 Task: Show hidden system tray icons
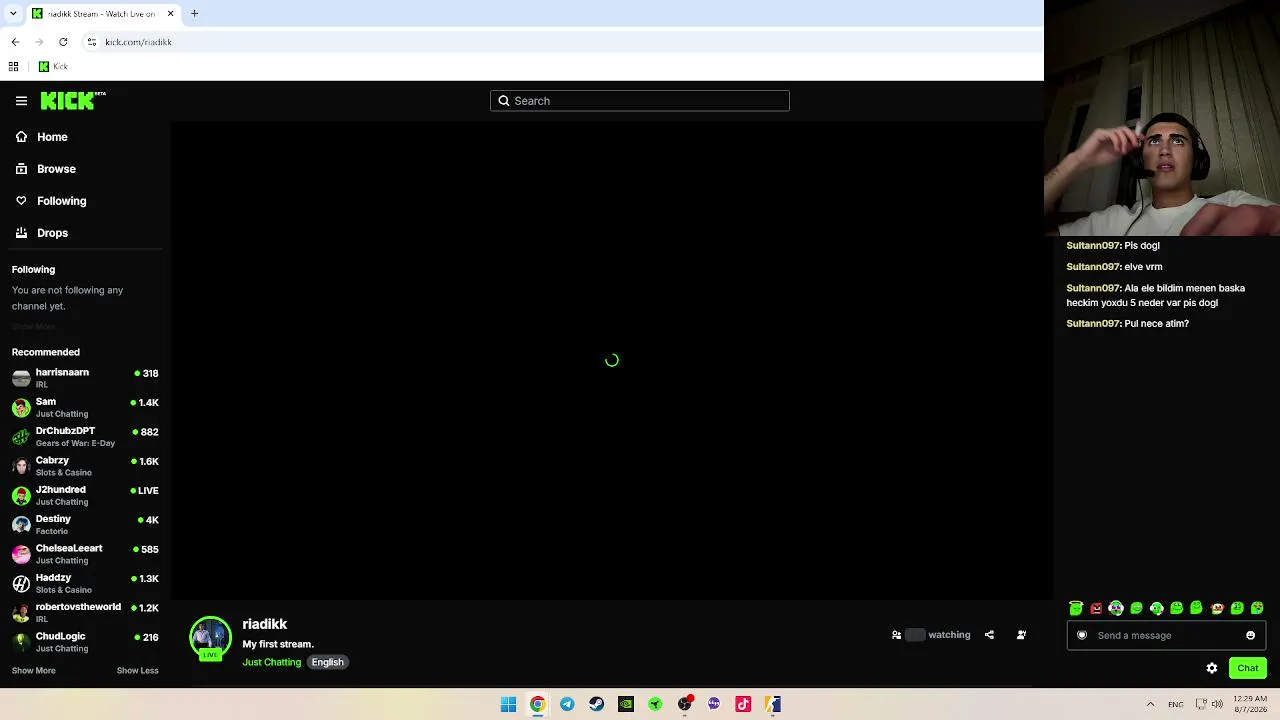(x=1150, y=704)
